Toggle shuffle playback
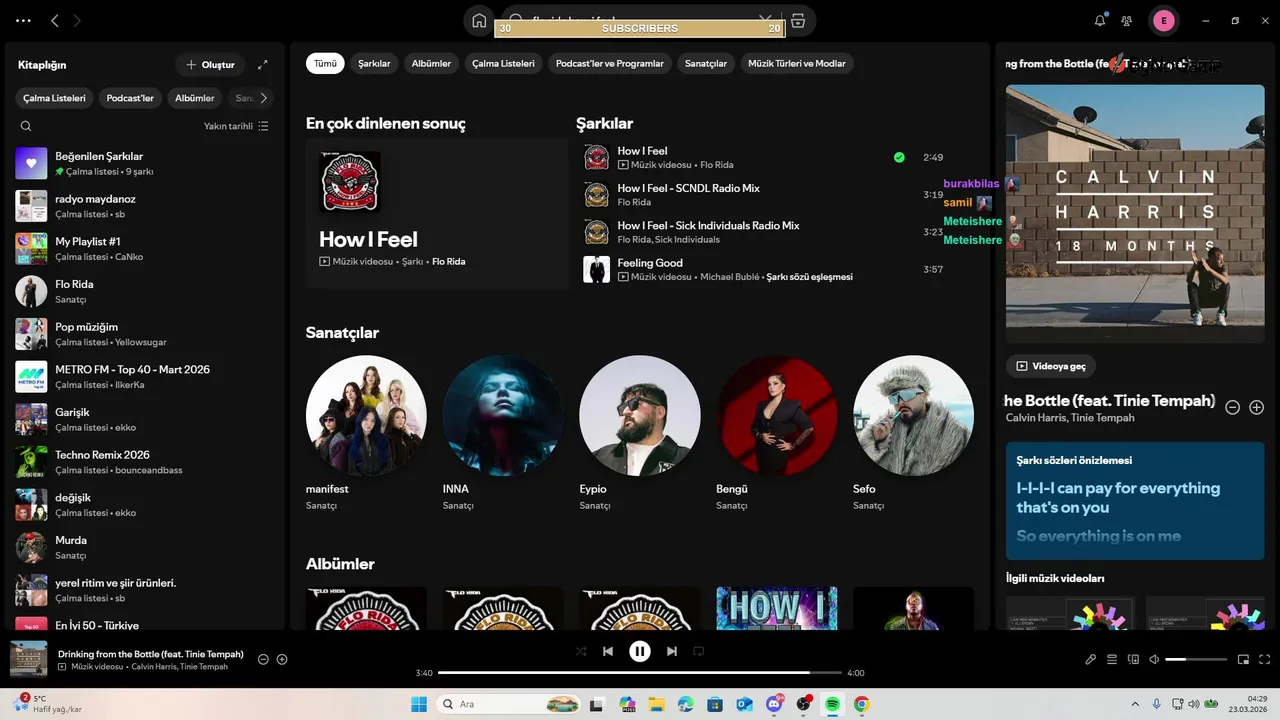Screen dimensions: 1280x720 pos(581,651)
